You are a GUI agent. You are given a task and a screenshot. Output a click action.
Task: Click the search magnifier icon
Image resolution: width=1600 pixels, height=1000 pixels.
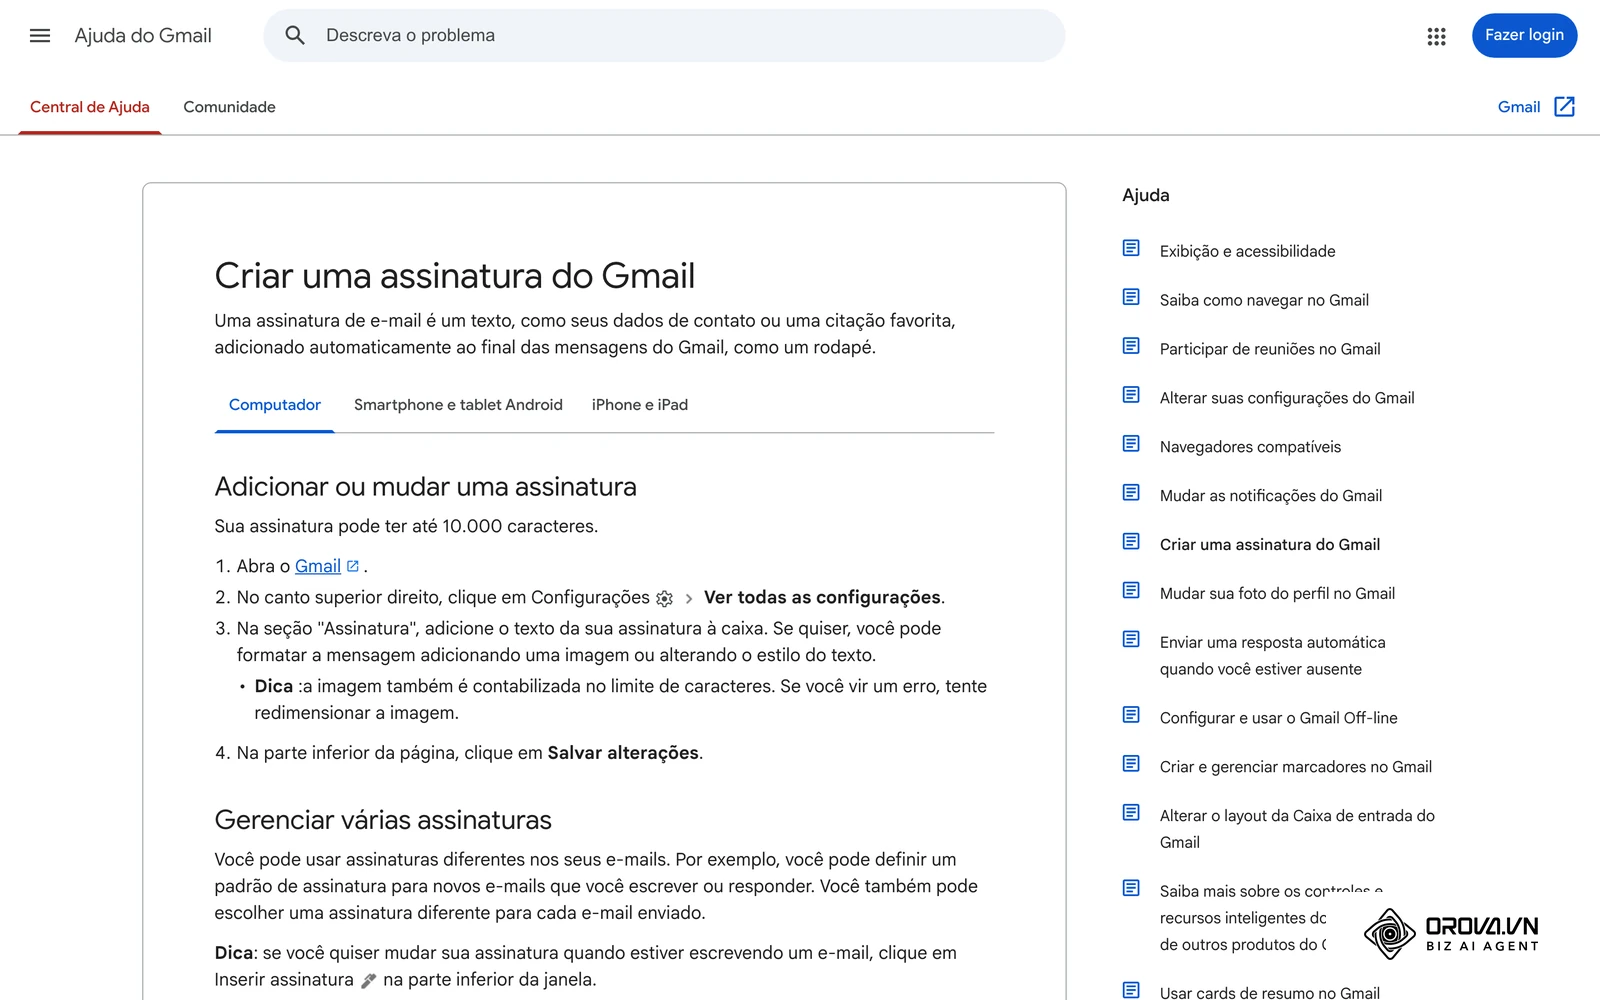[295, 36]
